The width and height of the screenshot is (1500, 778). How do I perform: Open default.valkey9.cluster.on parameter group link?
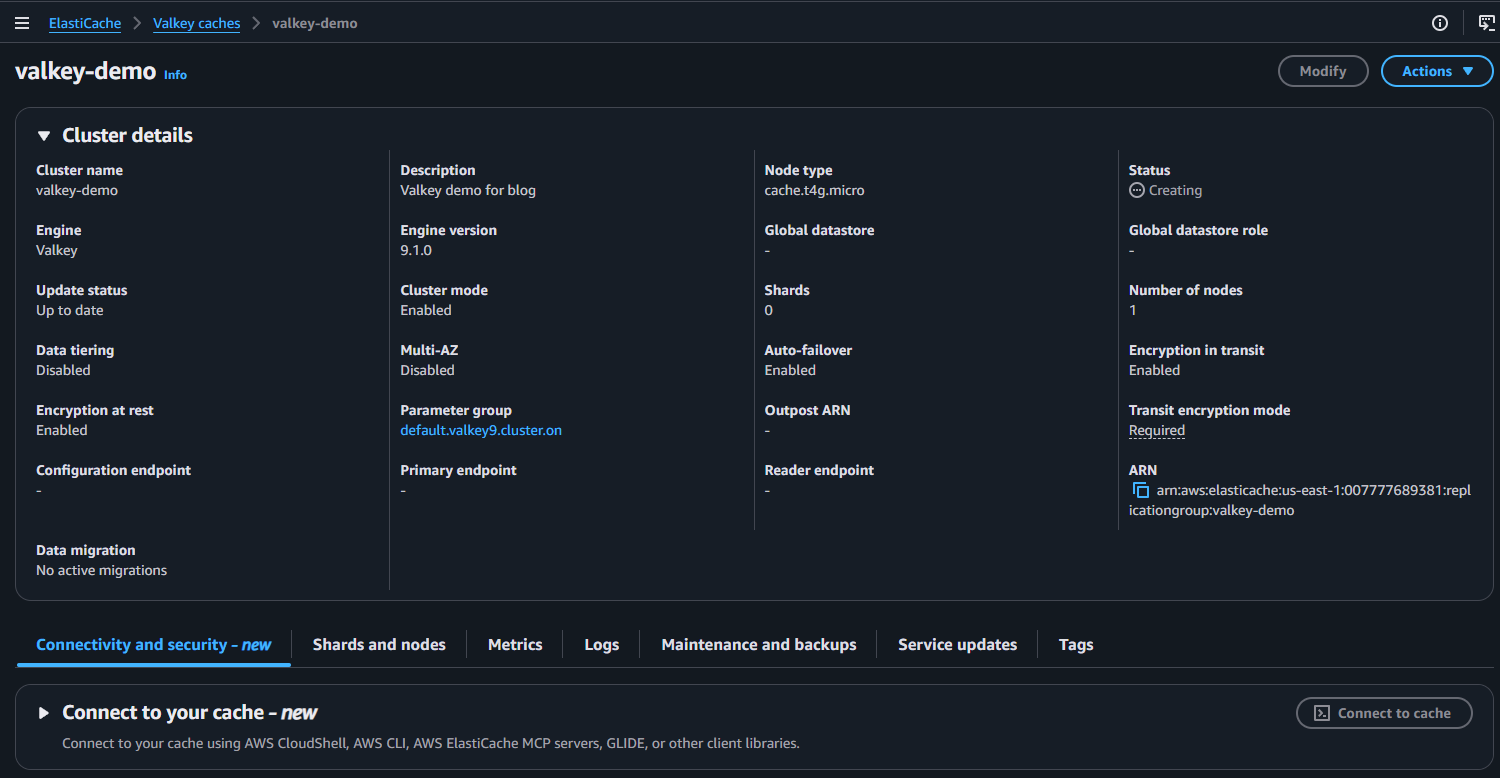(x=481, y=430)
